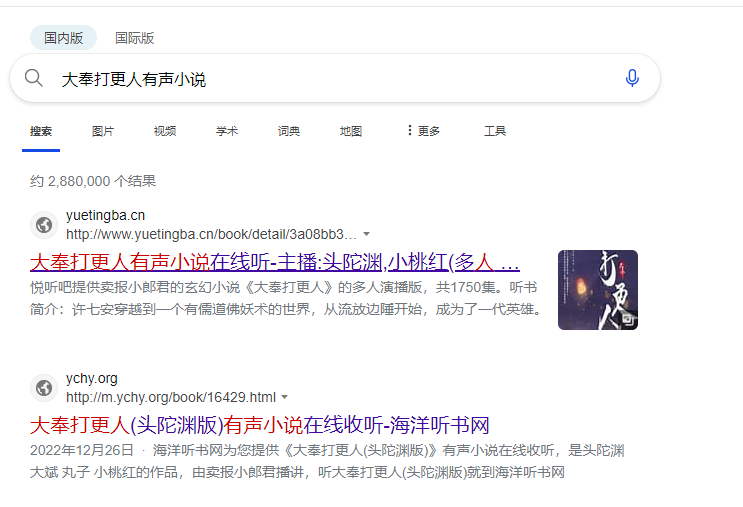
Task: Expand the arrow after the yuetingba.cn URL
Action: point(366,234)
